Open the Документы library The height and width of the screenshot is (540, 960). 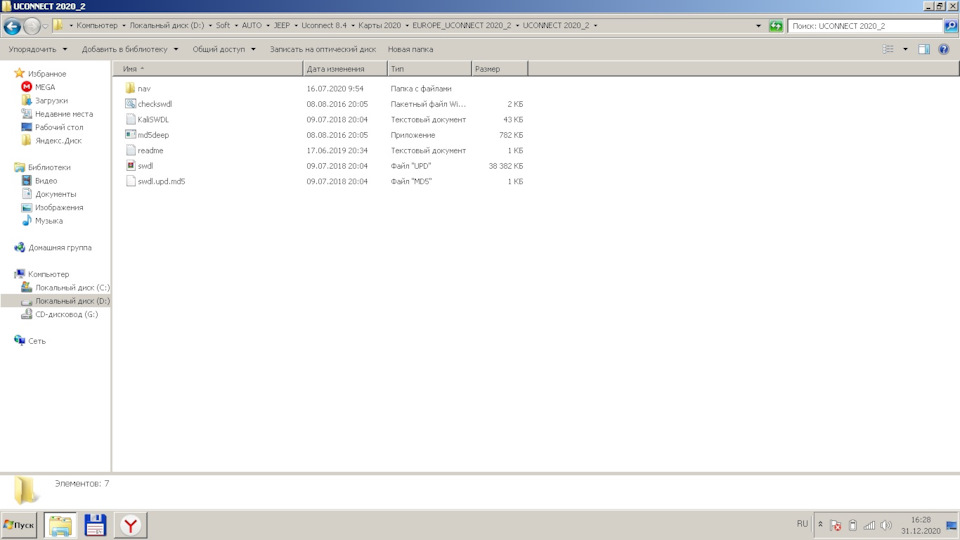56,194
